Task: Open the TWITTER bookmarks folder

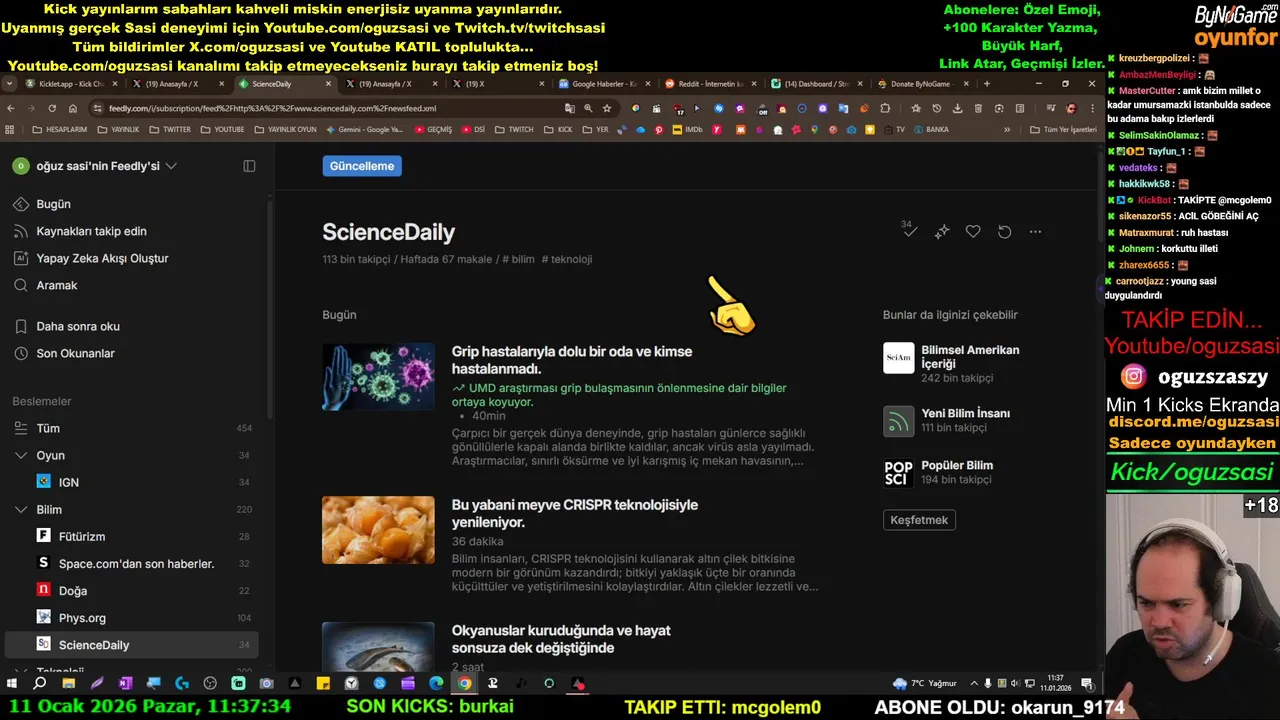Action: coord(170,129)
